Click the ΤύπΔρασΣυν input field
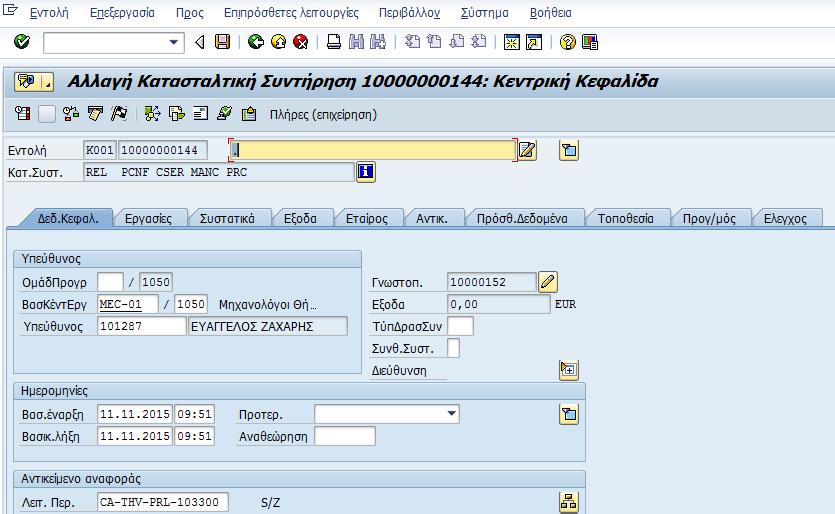 pos(460,326)
